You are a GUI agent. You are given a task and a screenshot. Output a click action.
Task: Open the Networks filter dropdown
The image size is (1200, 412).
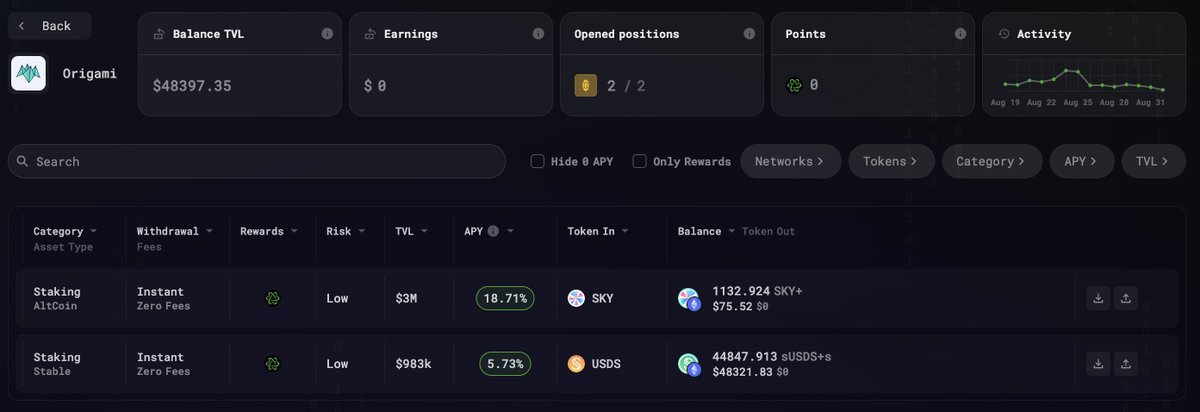tap(790, 161)
